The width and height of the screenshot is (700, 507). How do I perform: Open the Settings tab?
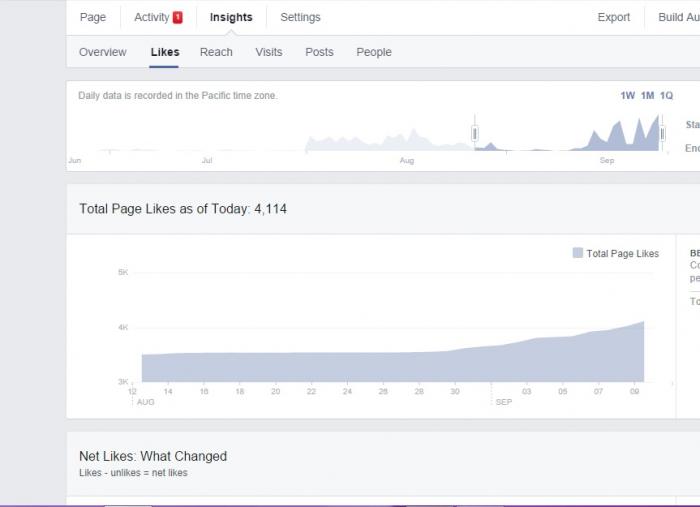[300, 17]
